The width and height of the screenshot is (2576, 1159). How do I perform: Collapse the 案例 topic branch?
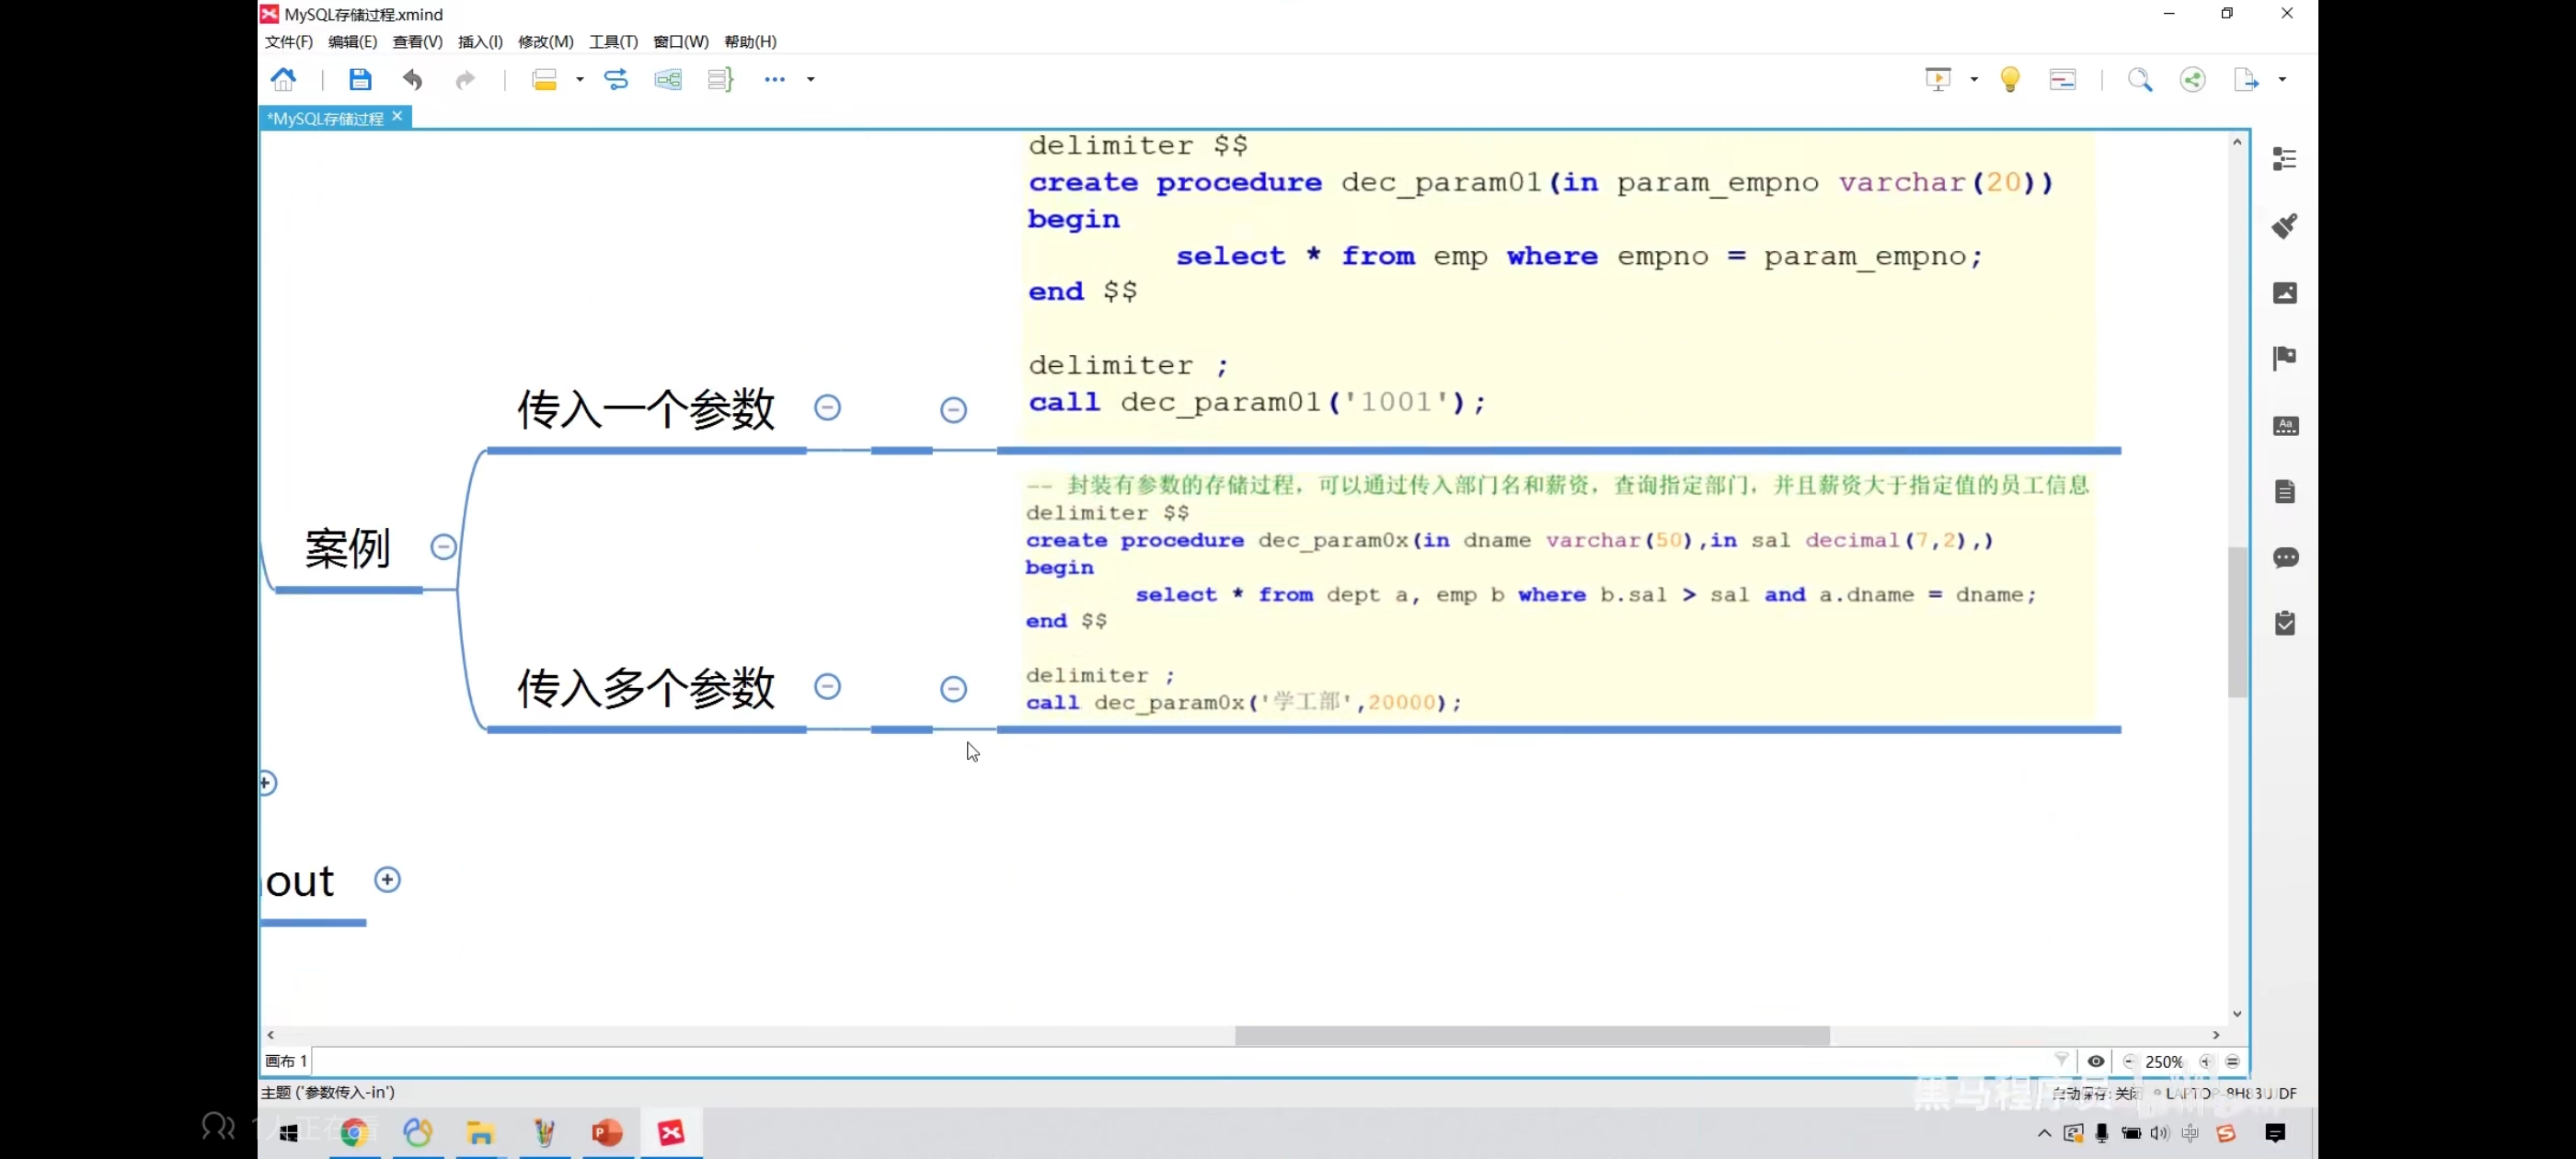pos(443,547)
